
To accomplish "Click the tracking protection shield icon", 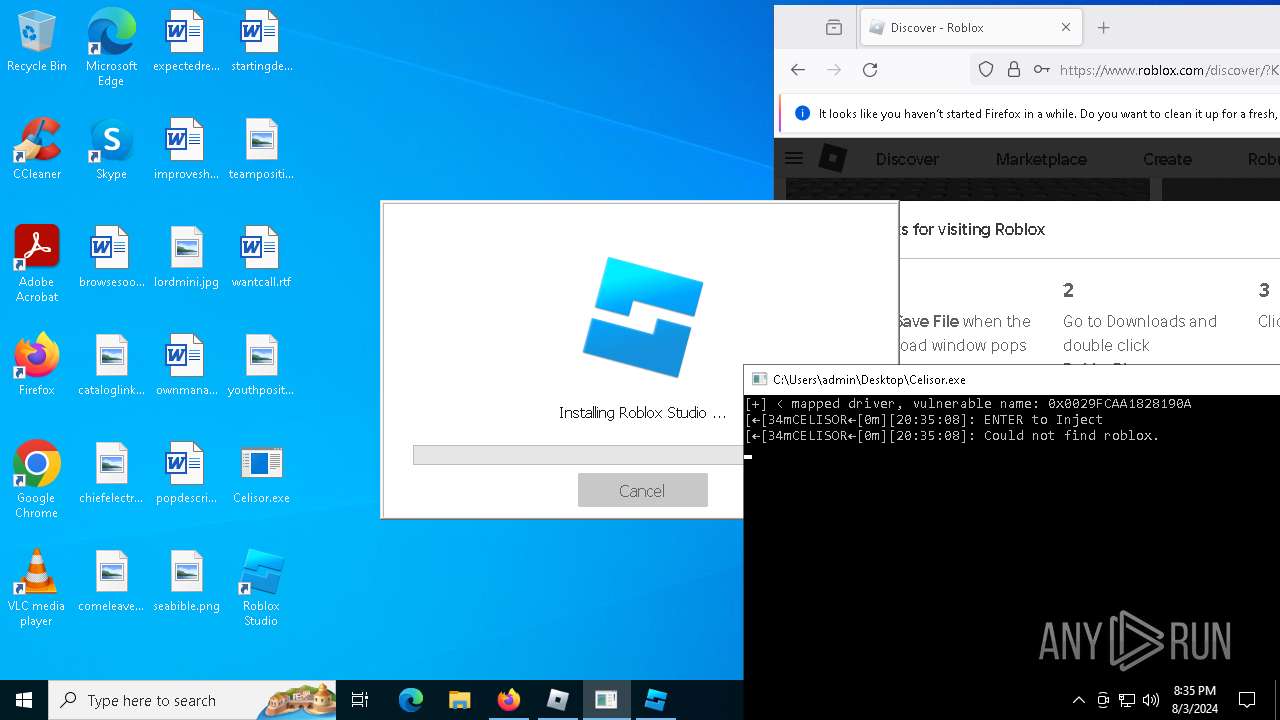I will point(986,69).
